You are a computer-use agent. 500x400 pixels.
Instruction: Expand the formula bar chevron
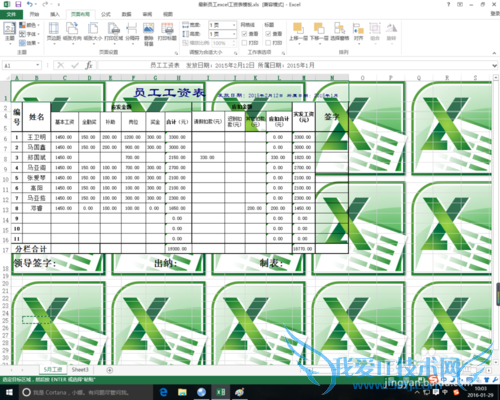(x=495, y=65)
